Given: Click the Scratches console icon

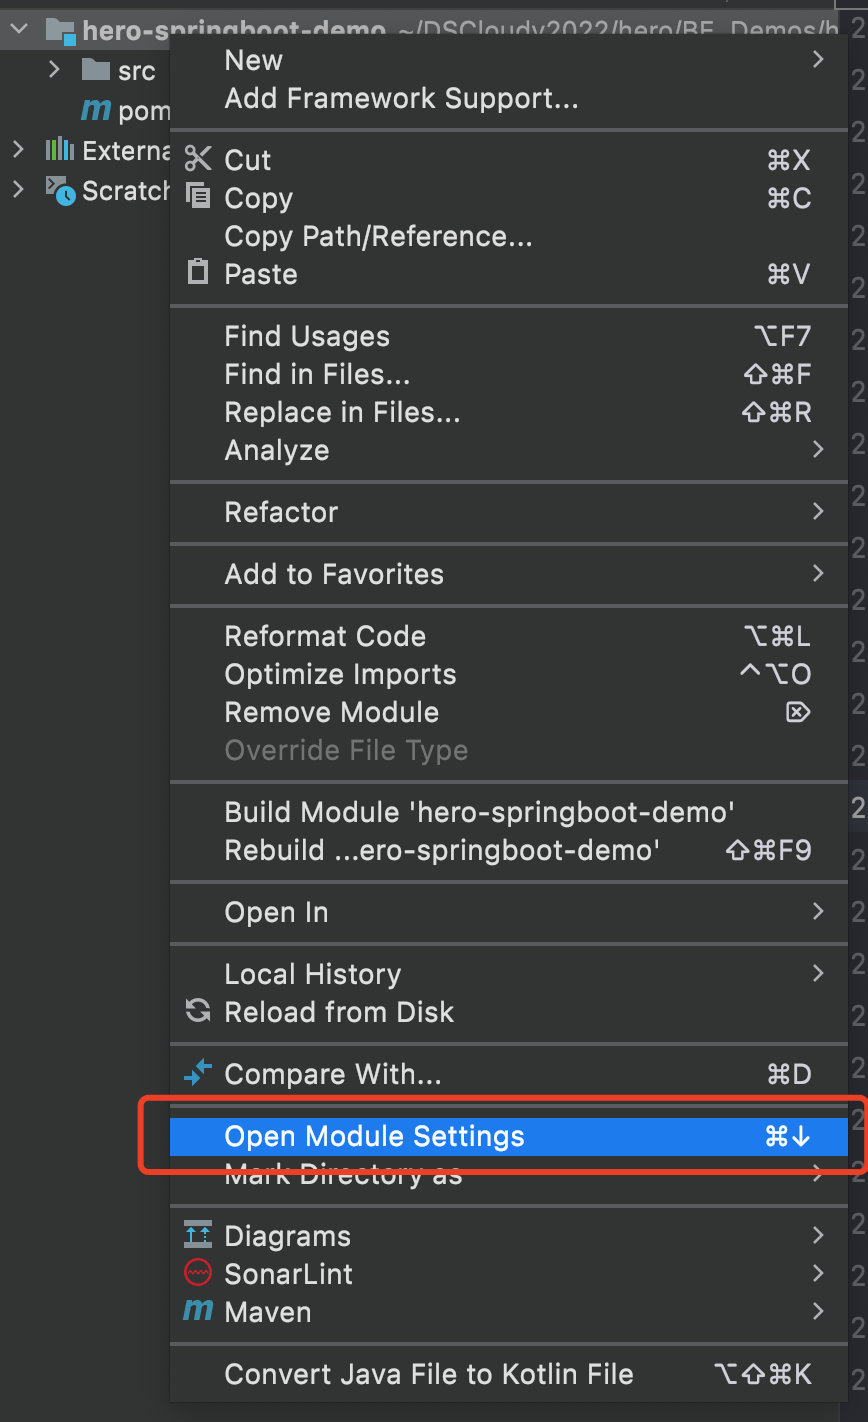Looking at the screenshot, I should (60, 190).
